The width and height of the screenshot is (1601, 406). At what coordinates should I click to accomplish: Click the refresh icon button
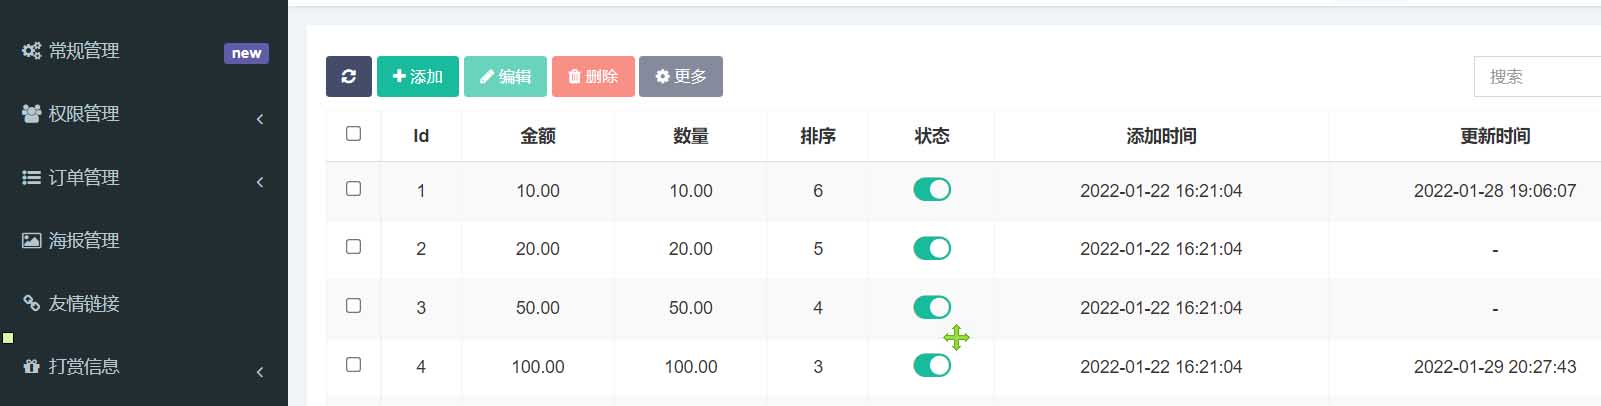tap(348, 76)
